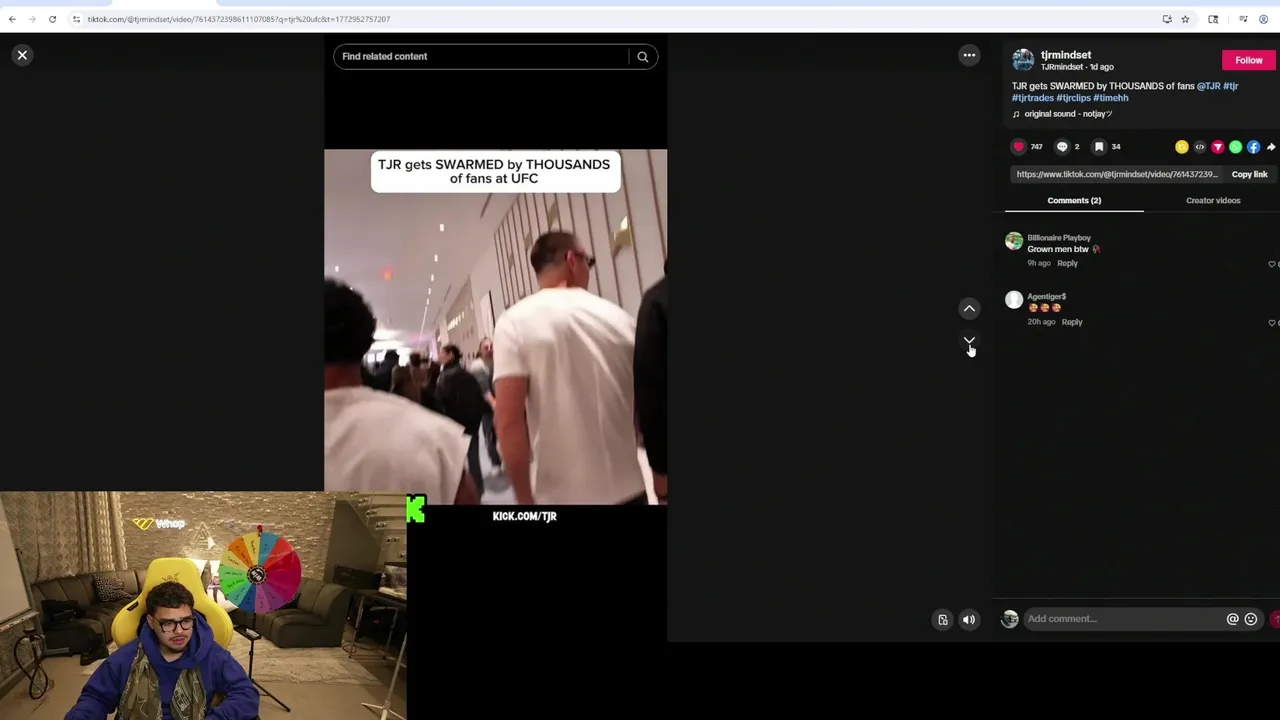Open the three-dot more options menu
This screenshot has width=1280, height=720.
969,55
